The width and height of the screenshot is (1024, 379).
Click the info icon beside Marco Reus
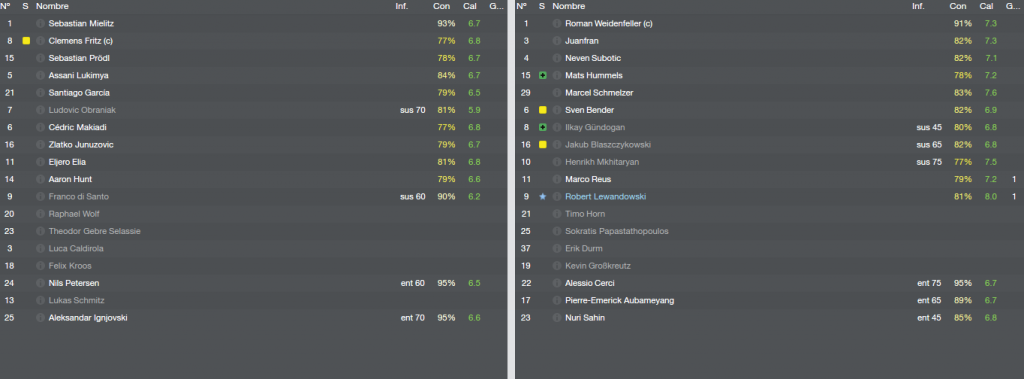pyautogui.click(x=557, y=179)
